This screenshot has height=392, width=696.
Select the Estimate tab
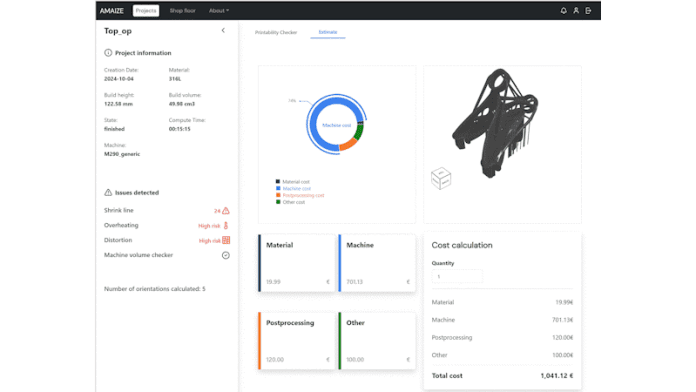(x=328, y=32)
